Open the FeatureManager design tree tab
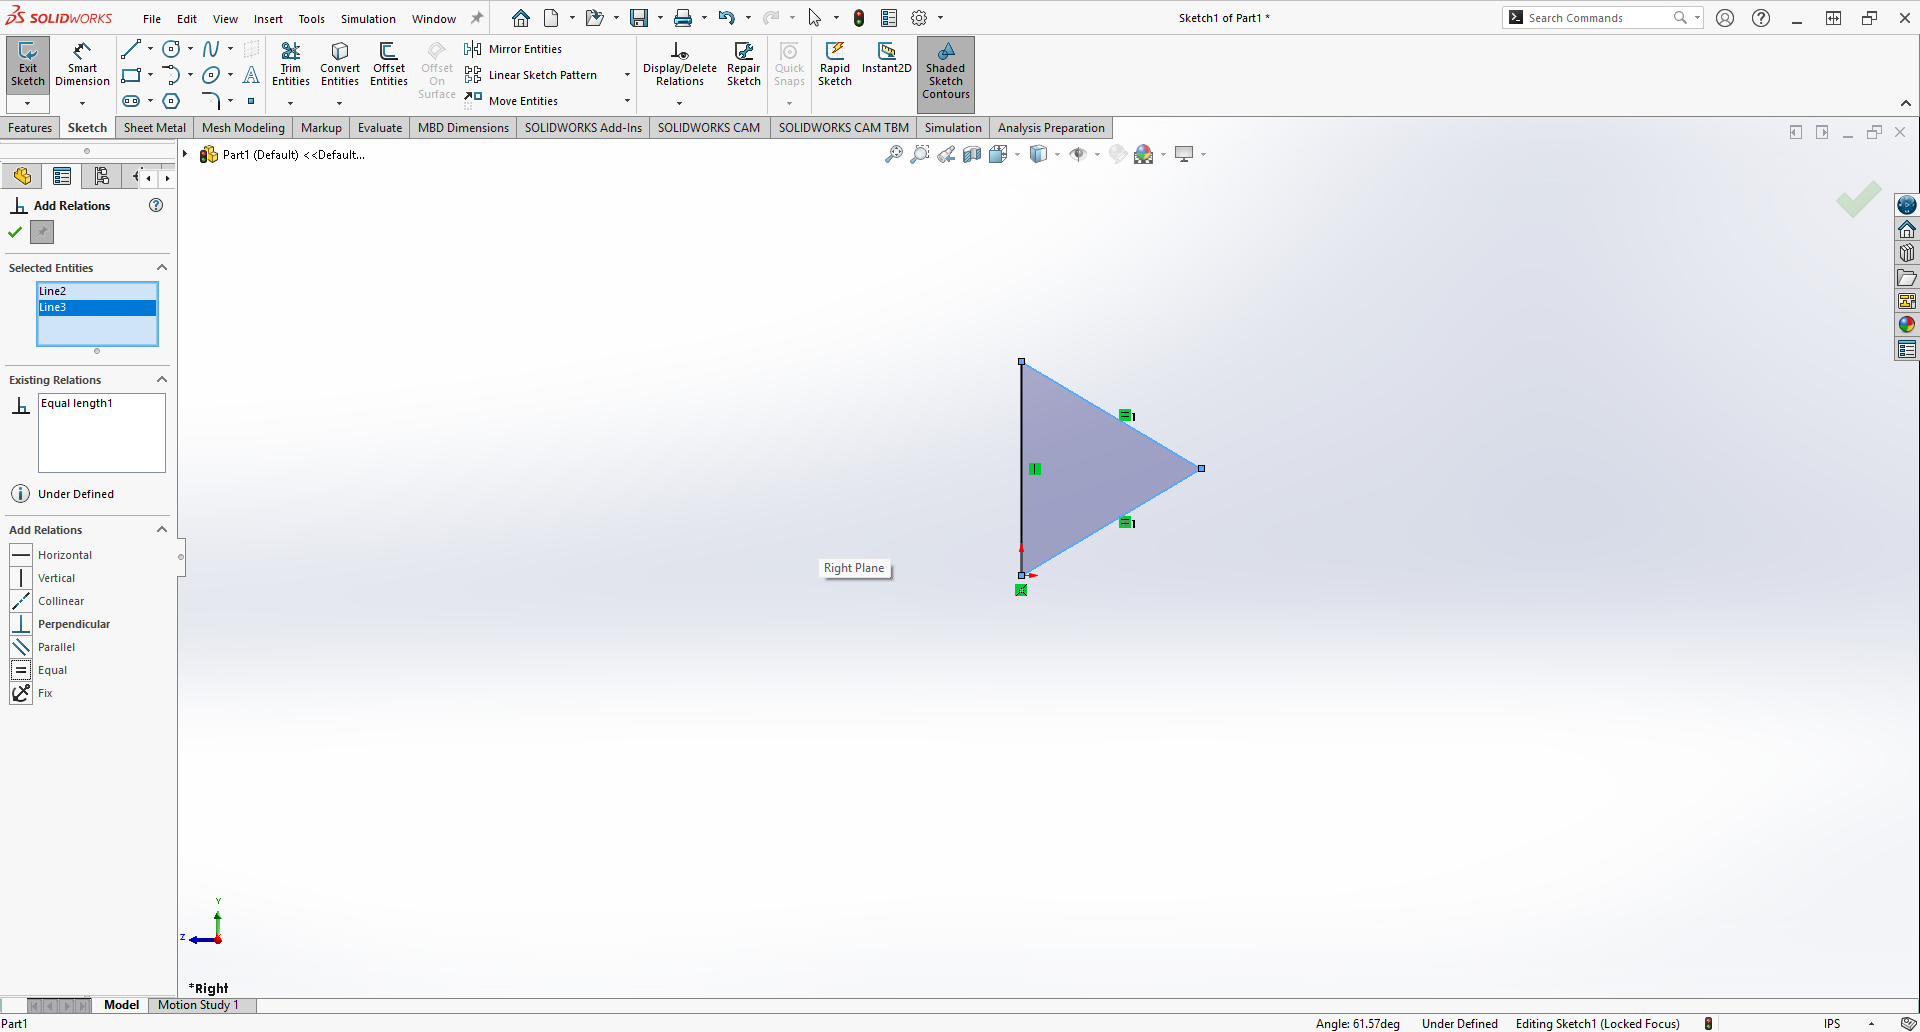This screenshot has width=1920, height=1032. coord(21,176)
